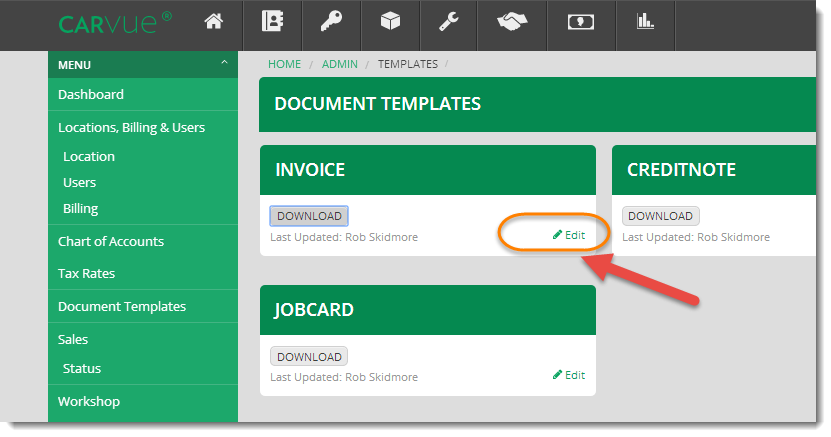Edit the Invoice template

[x=569, y=235]
